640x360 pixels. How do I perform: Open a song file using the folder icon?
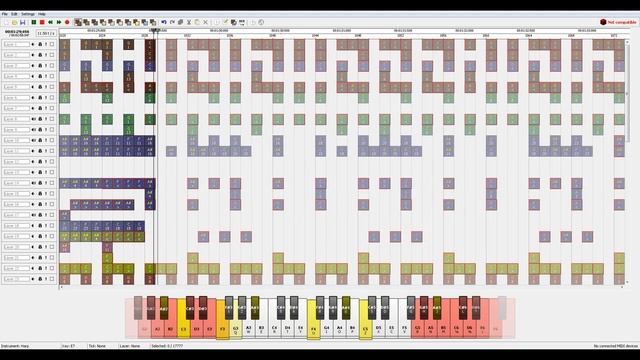click(15, 22)
